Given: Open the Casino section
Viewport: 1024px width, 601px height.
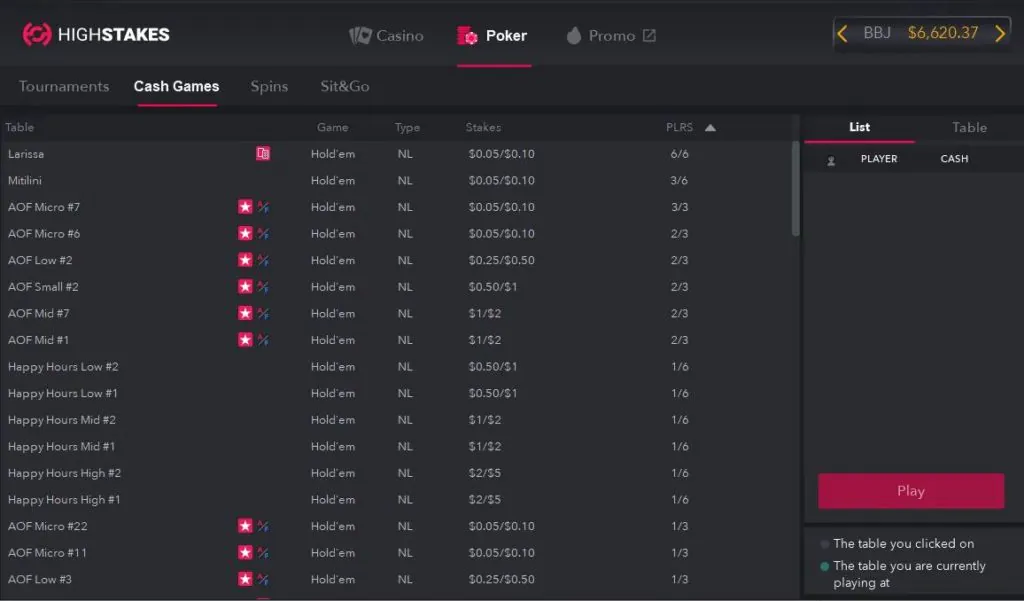Looking at the screenshot, I should (387, 36).
